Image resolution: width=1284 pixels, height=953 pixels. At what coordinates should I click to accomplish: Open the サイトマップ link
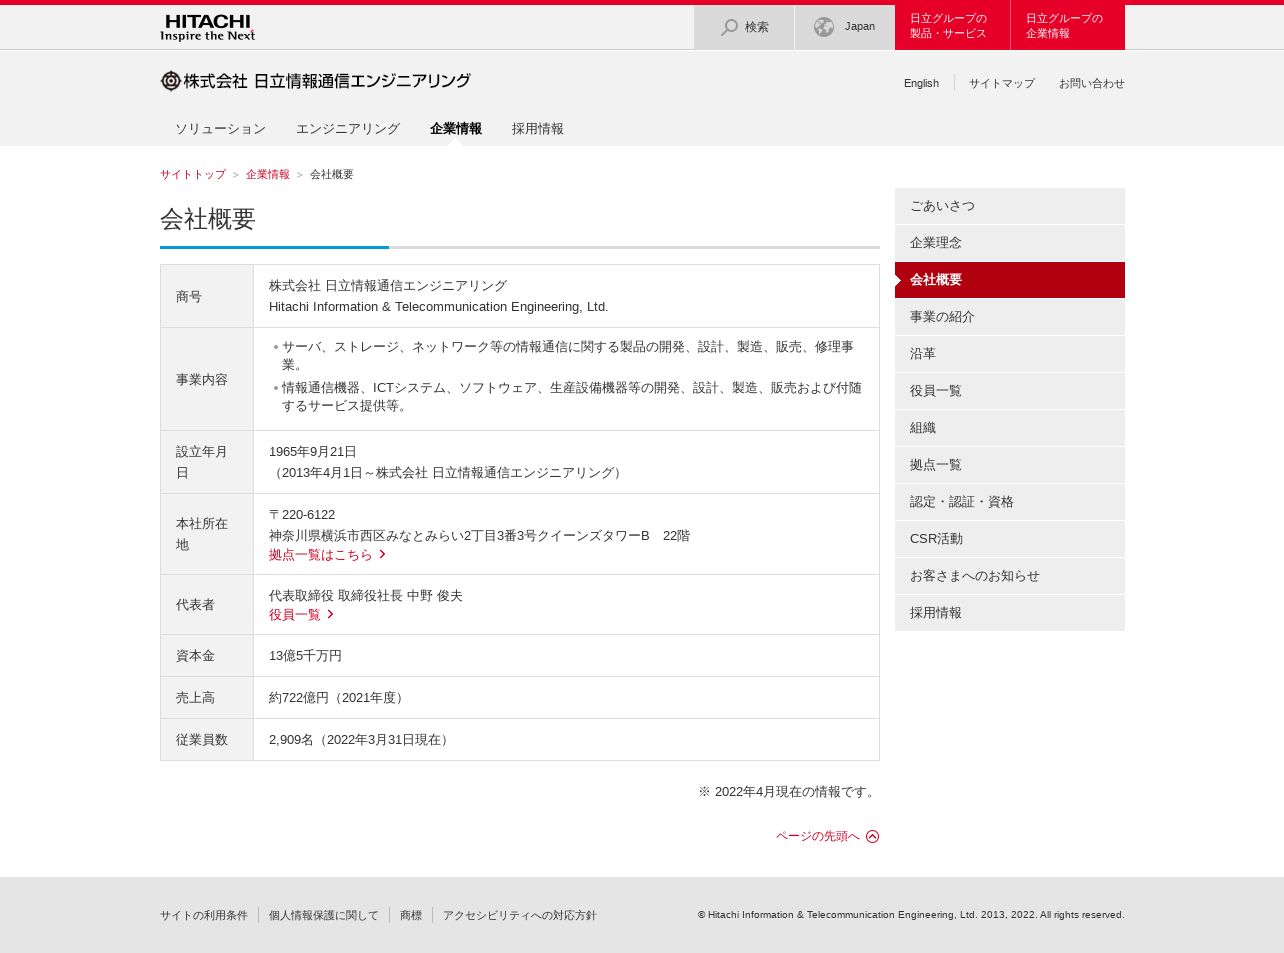point(1002,83)
